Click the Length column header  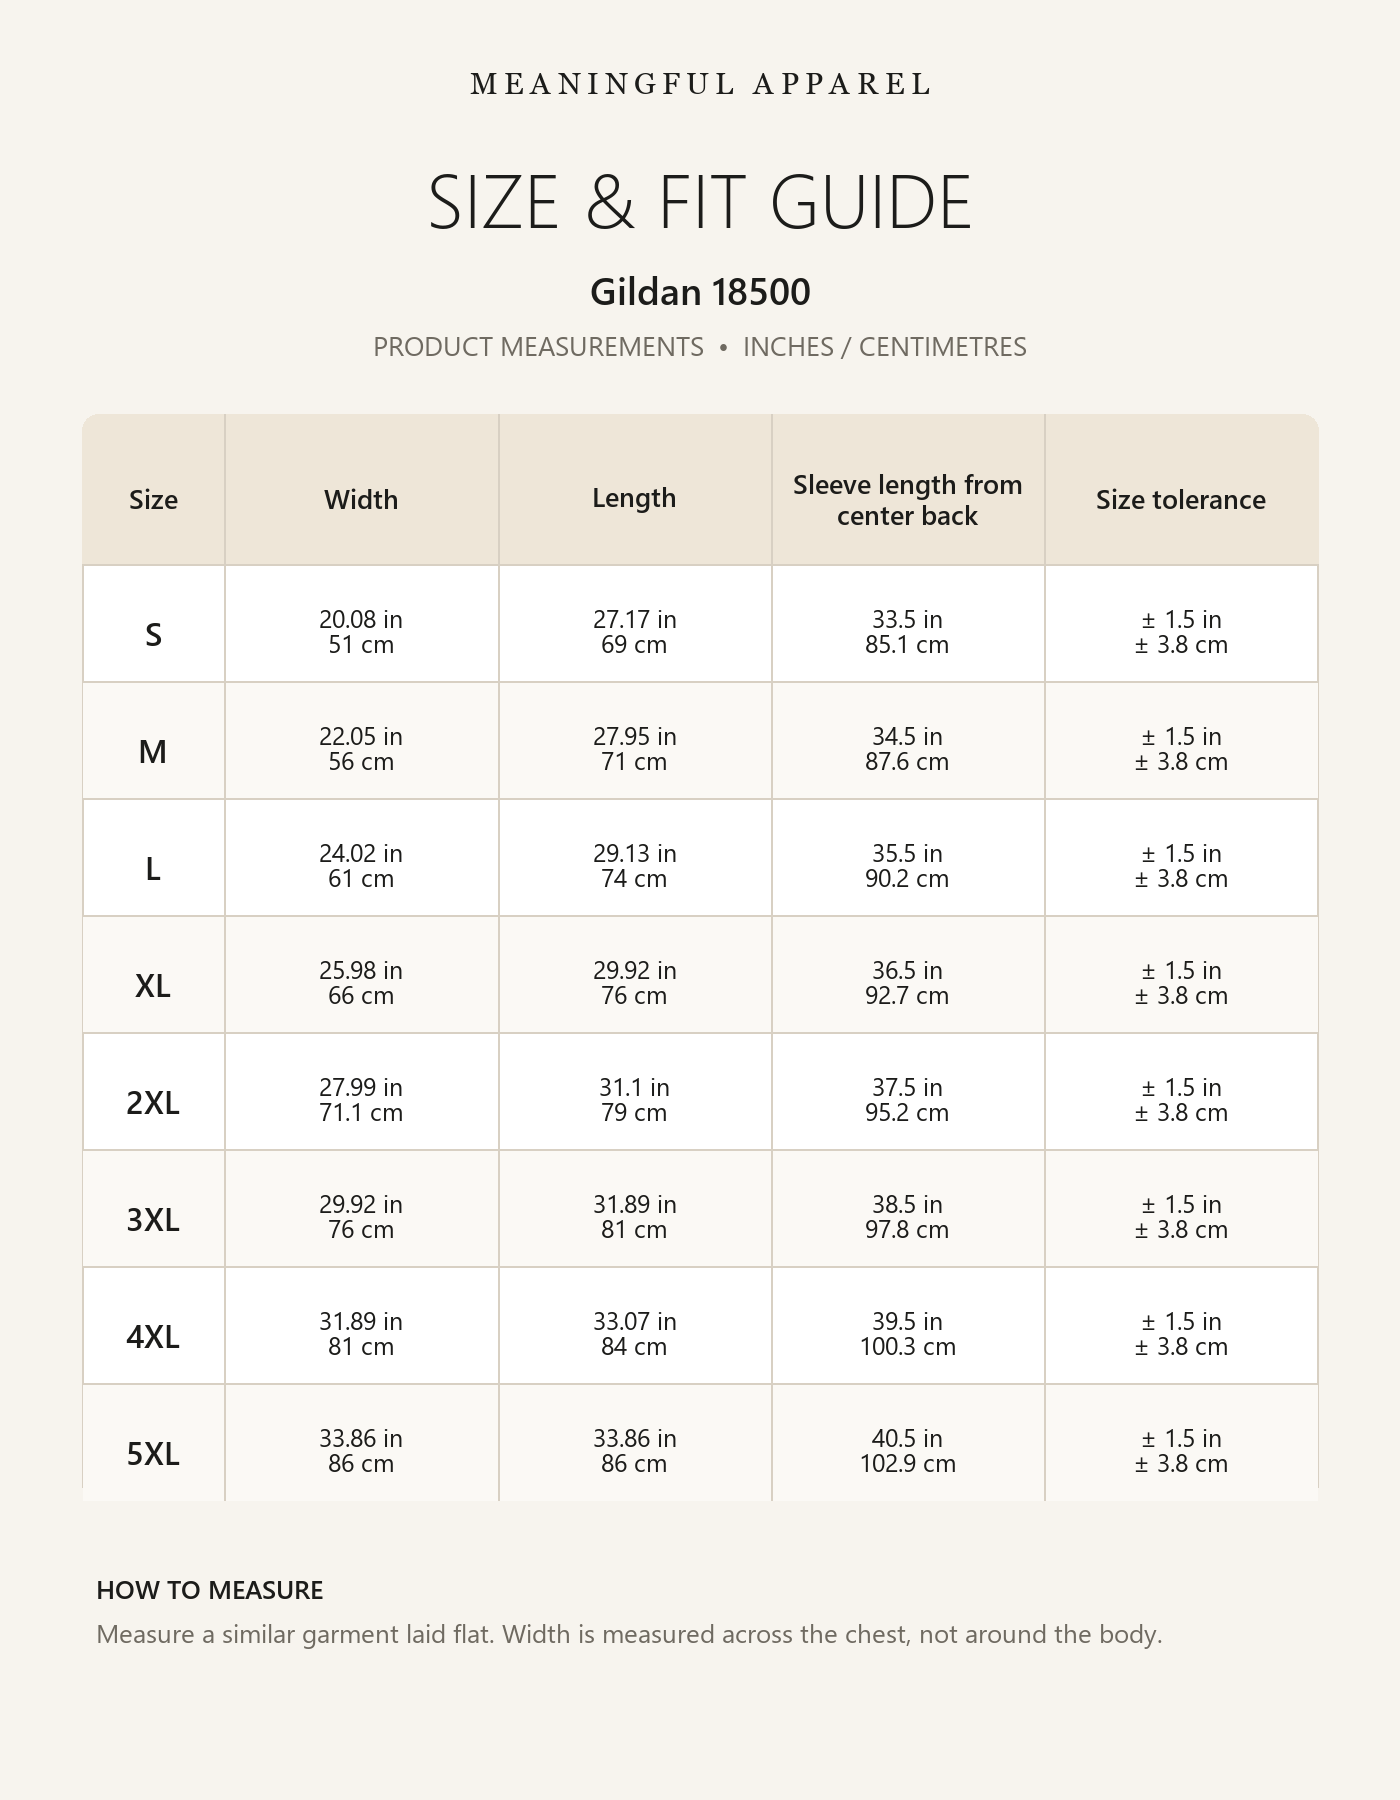tap(634, 498)
